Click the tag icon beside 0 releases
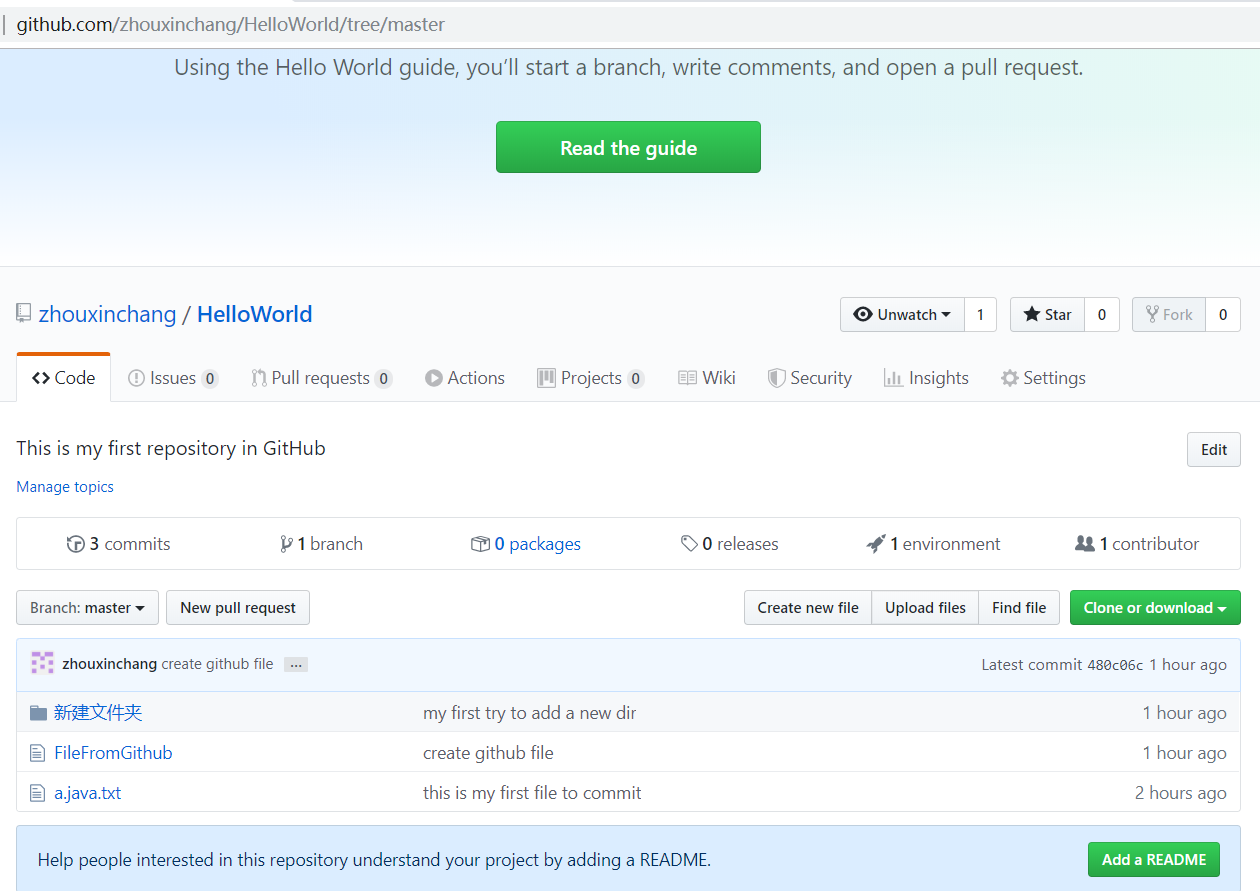This screenshot has height=891, width=1260. click(x=689, y=544)
